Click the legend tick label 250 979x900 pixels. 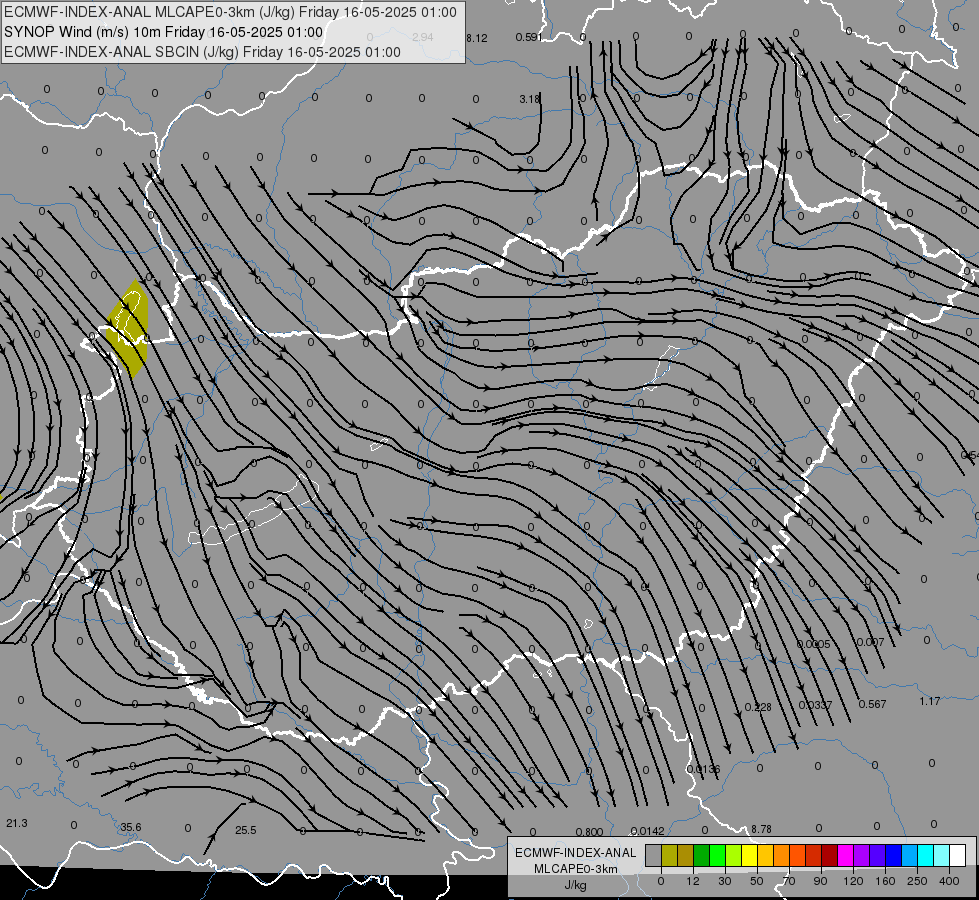[x=917, y=881]
